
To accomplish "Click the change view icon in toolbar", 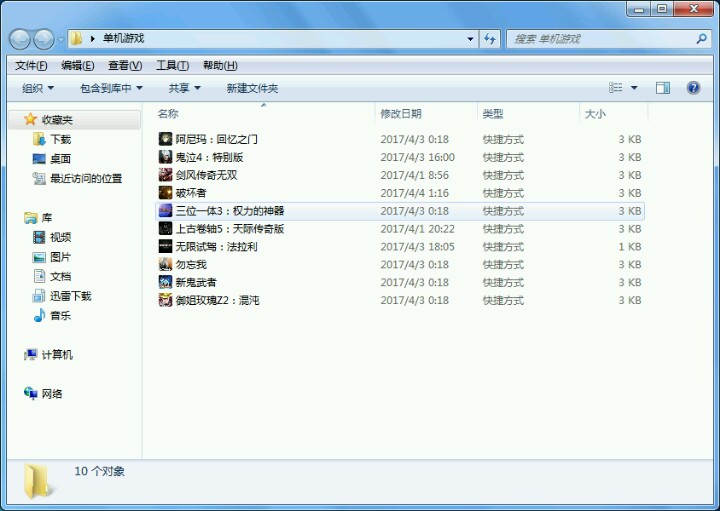I will point(616,88).
